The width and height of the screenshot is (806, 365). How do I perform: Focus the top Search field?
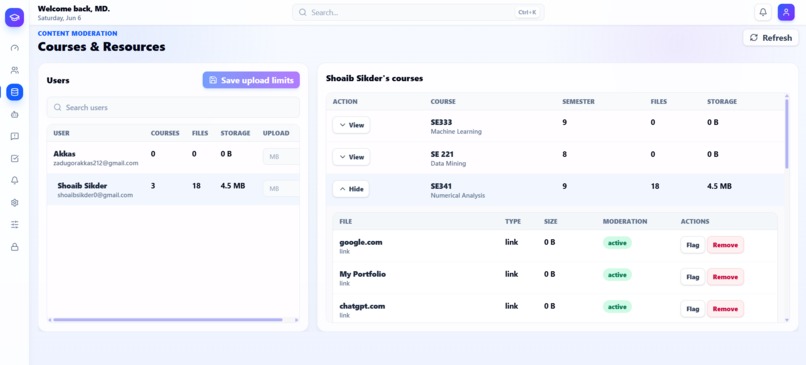point(418,12)
